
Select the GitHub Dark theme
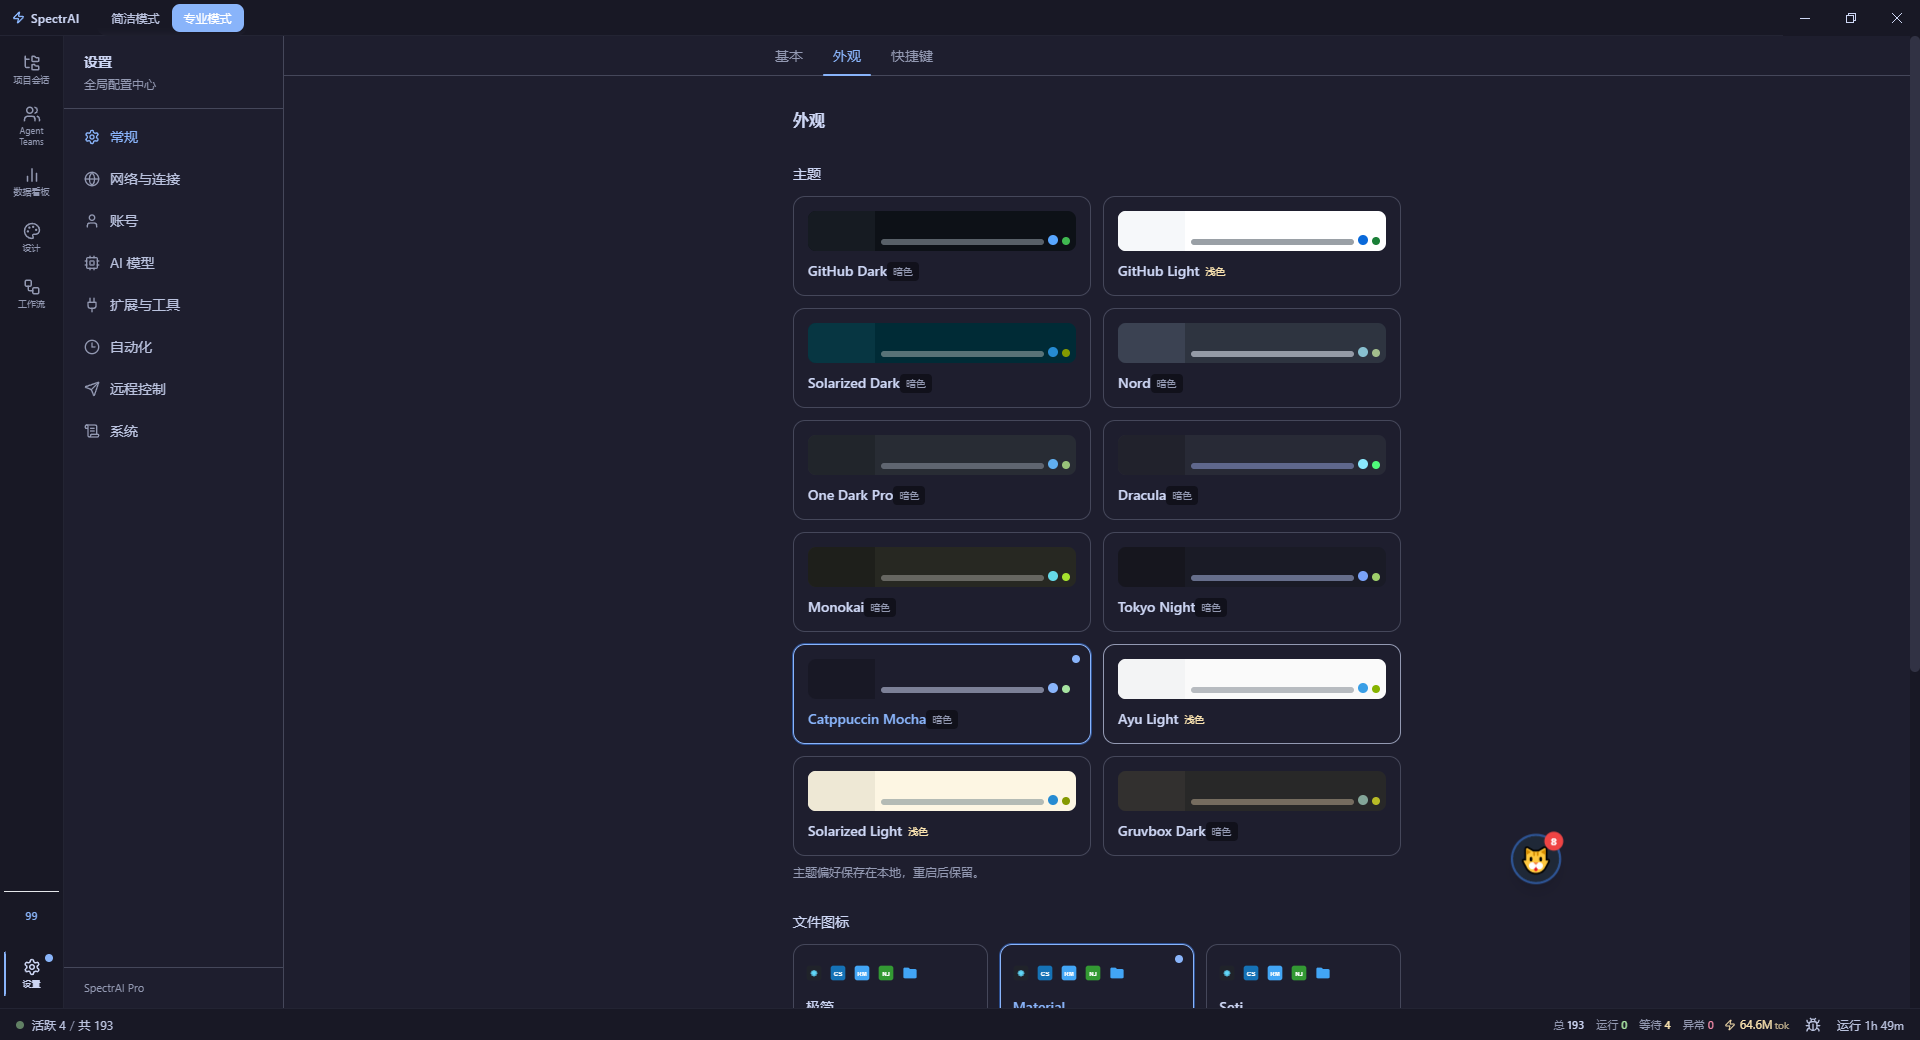942,246
